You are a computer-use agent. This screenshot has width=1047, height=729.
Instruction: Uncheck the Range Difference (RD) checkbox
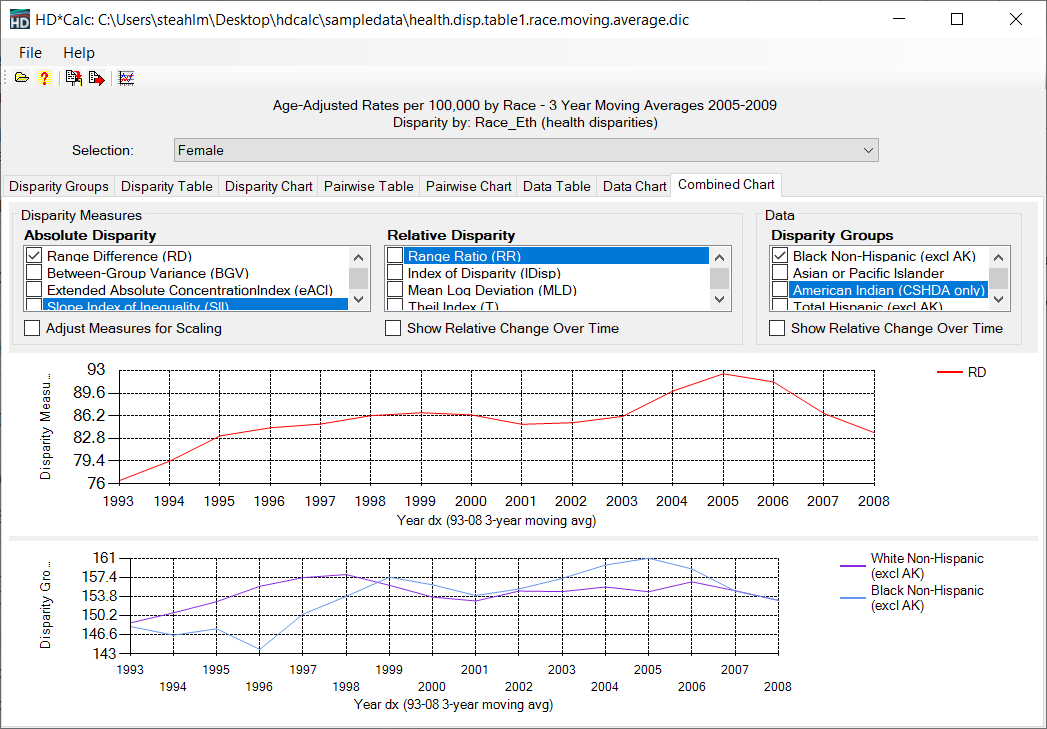(x=34, y=256)
